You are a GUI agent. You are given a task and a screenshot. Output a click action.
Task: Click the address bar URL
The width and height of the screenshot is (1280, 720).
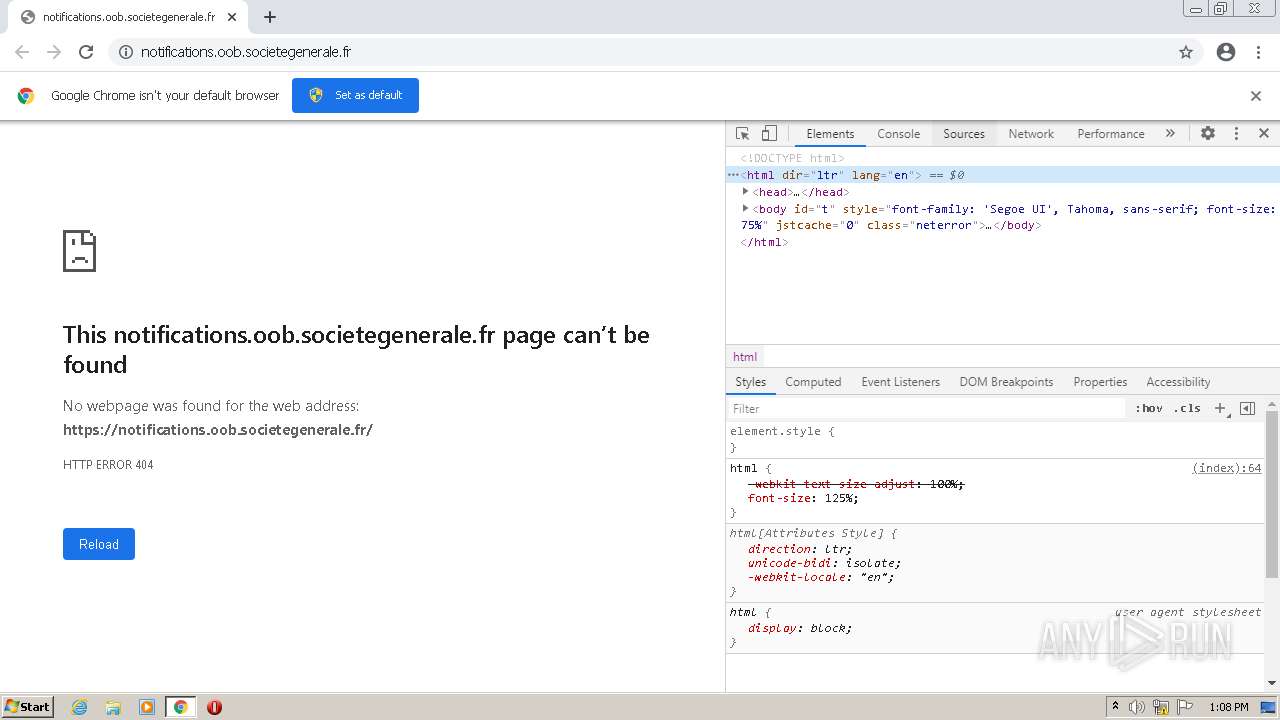click(x=246, y=52)
